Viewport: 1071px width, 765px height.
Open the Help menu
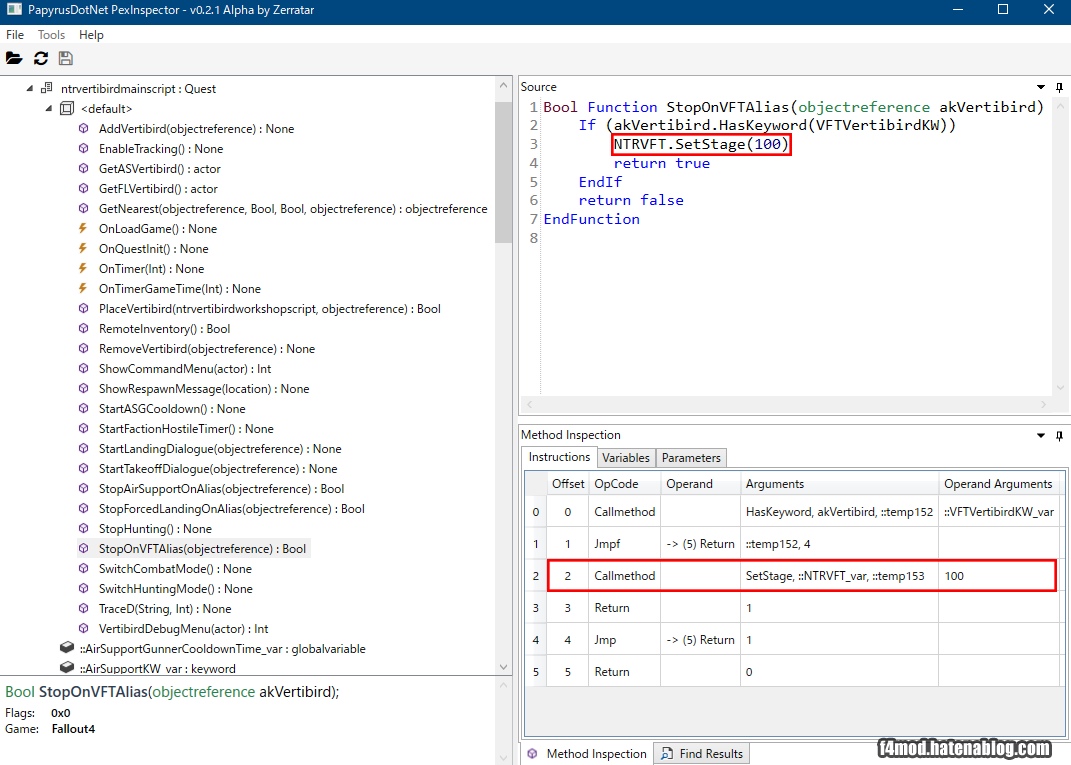click(x=91, y=35)
